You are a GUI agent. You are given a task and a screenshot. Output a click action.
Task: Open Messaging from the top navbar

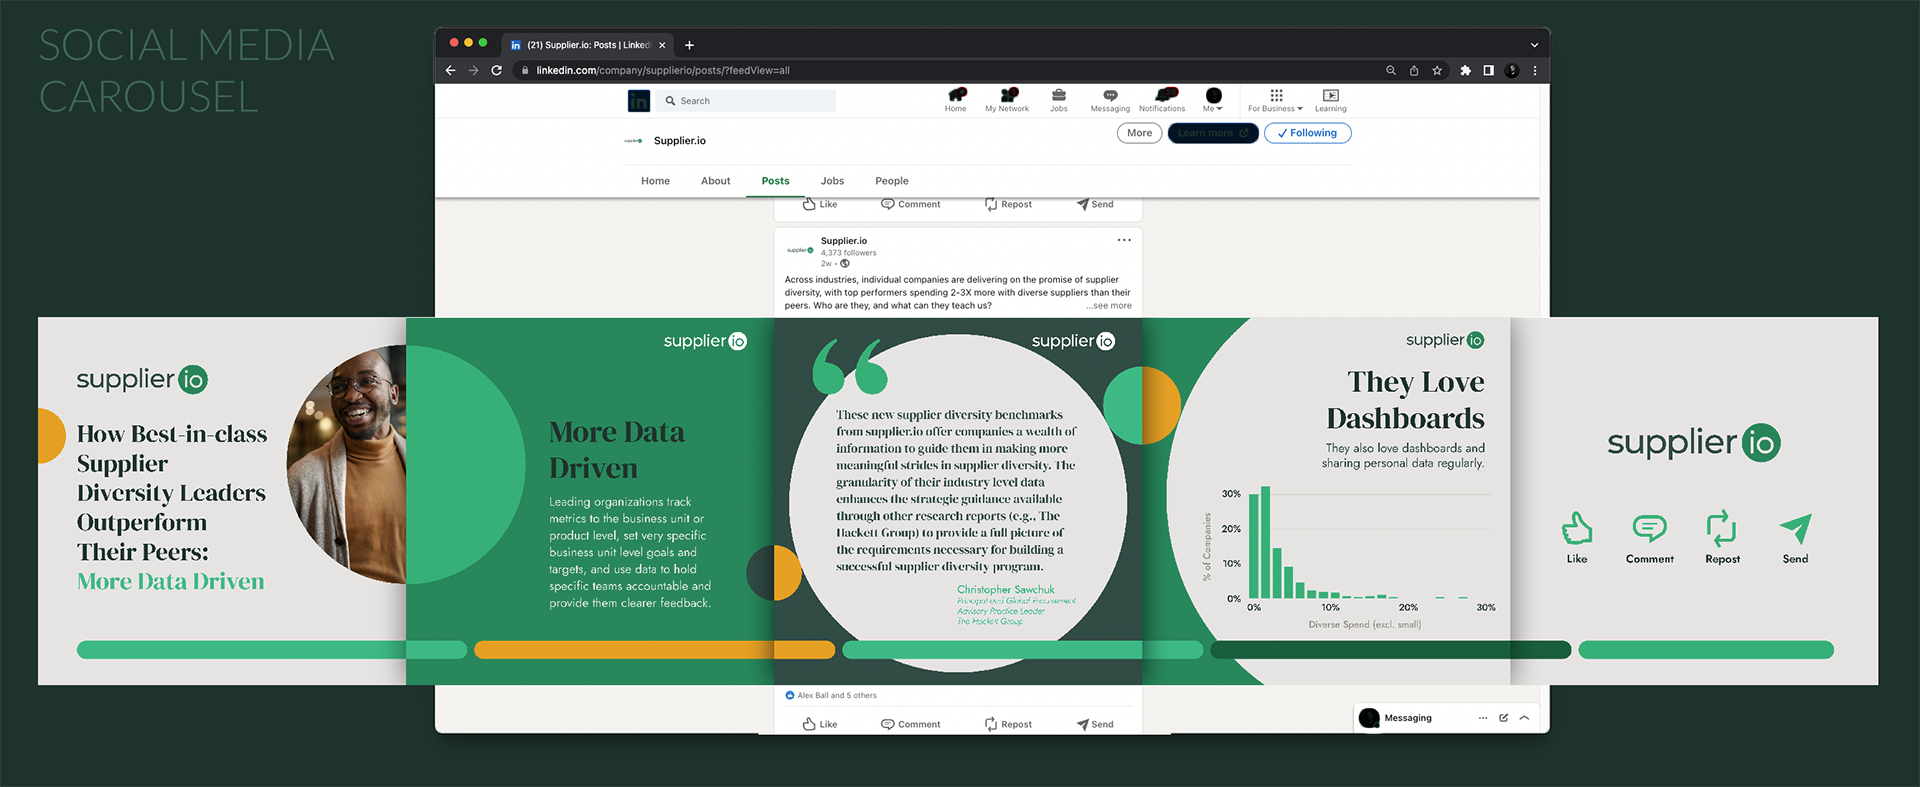pyautogui.click(x=1110, y=99)
